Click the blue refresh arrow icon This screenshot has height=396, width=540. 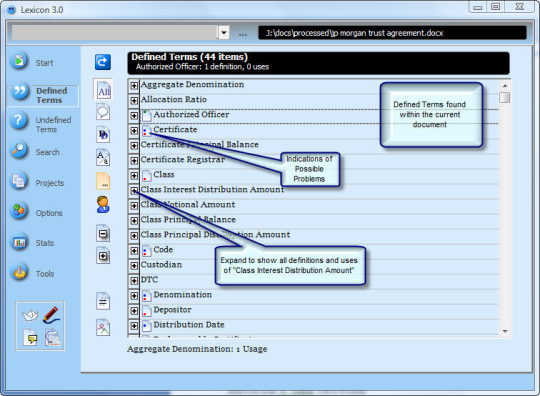pyautogui.click(x=103, y=62)
